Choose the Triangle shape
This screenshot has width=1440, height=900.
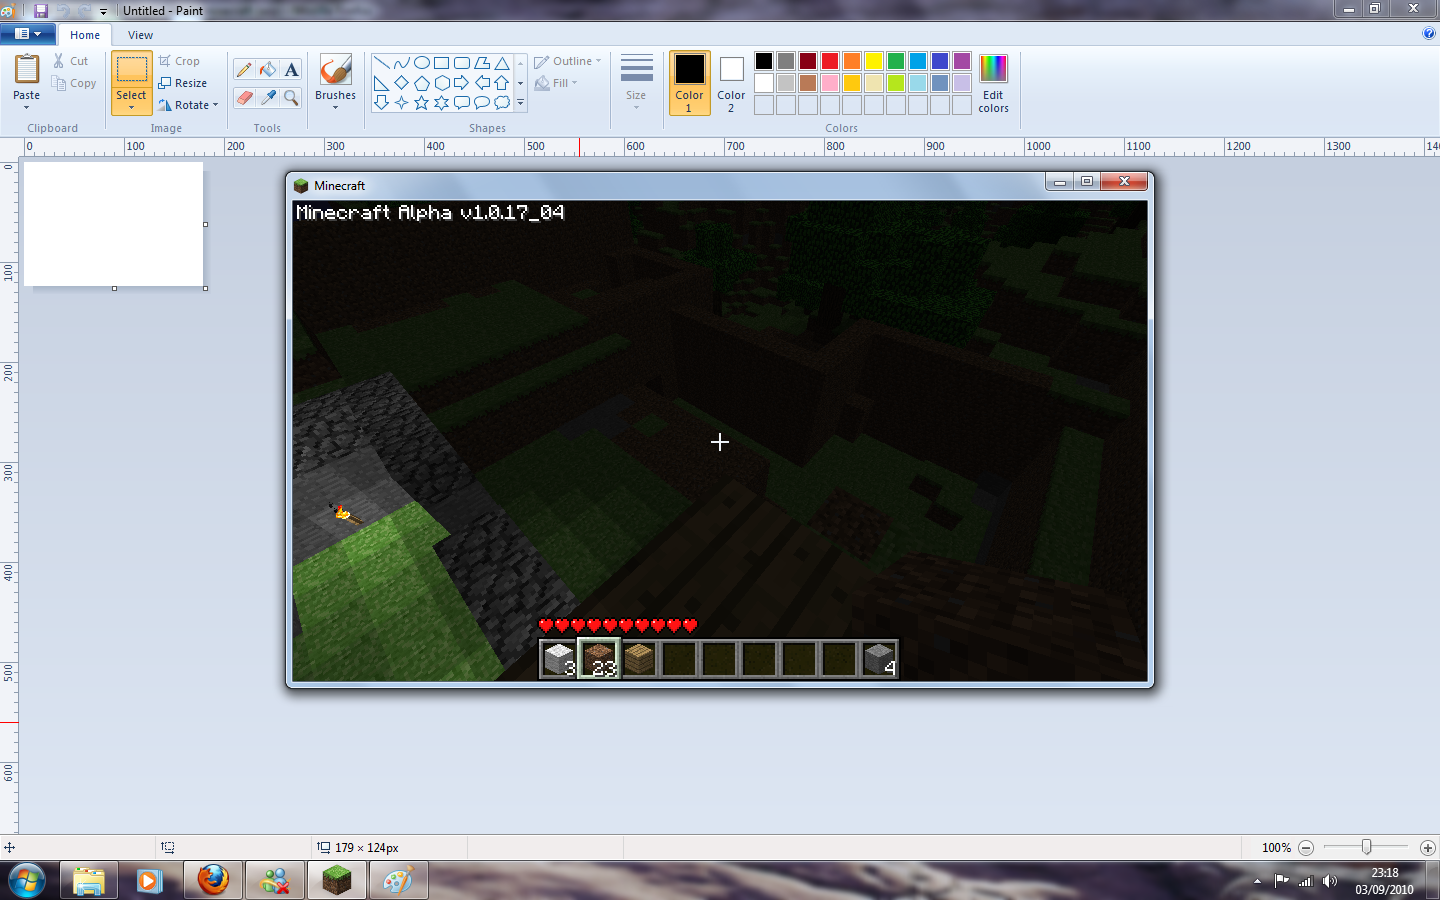click(502, 63)
